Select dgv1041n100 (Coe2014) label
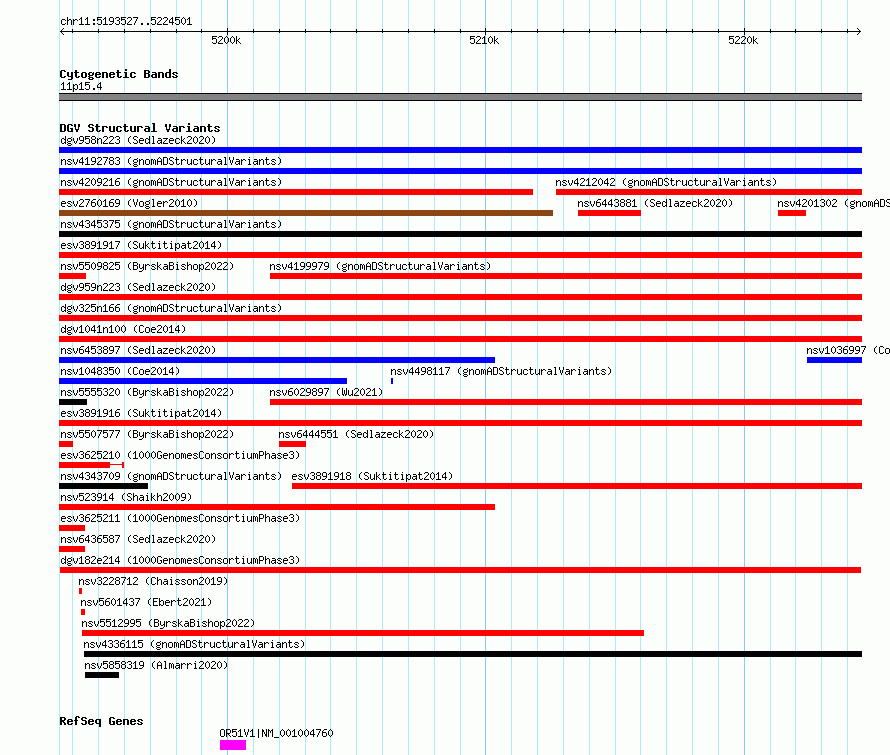The height and width of the screenshot is (755, 890). pos(123,329)
